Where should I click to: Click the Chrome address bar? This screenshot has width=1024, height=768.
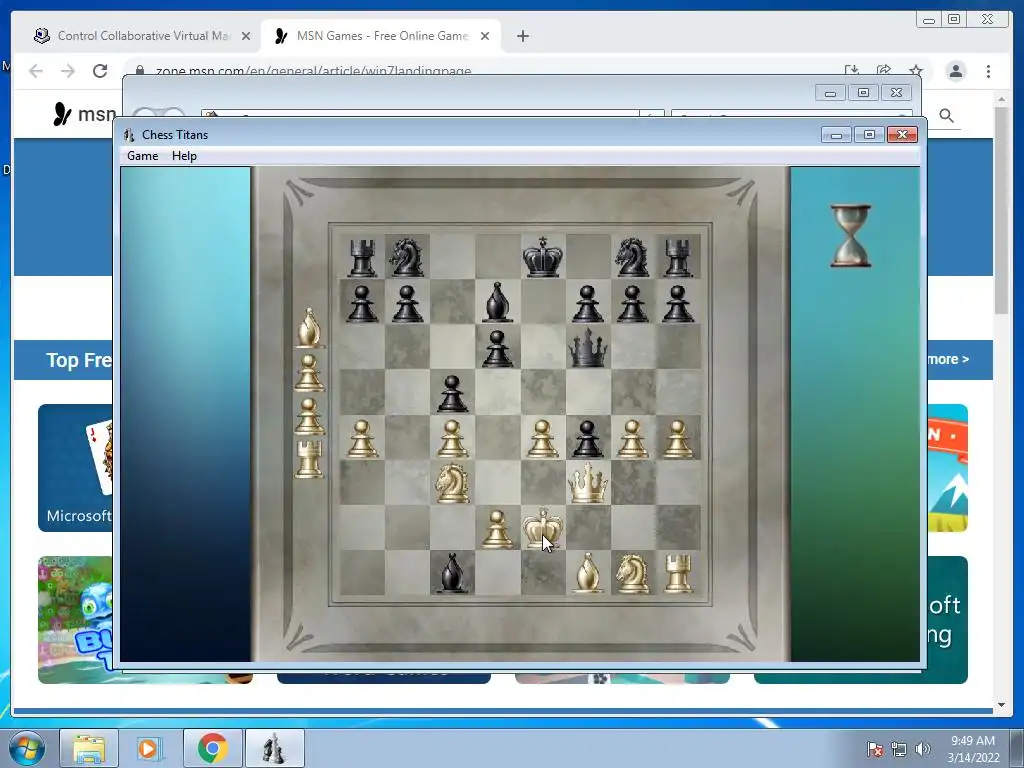click(x=483, y=71)
